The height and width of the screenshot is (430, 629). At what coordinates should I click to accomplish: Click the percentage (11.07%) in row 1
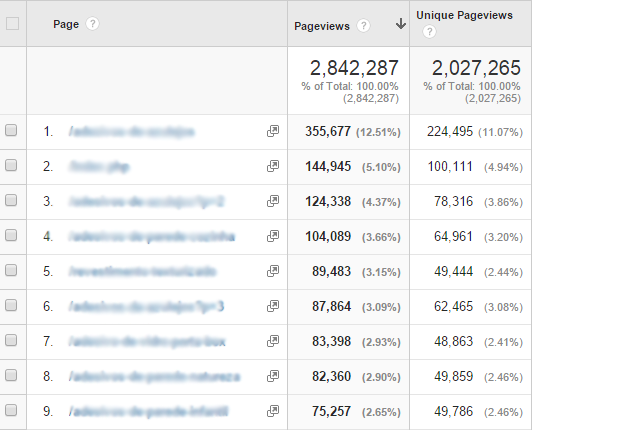(500, 132)
